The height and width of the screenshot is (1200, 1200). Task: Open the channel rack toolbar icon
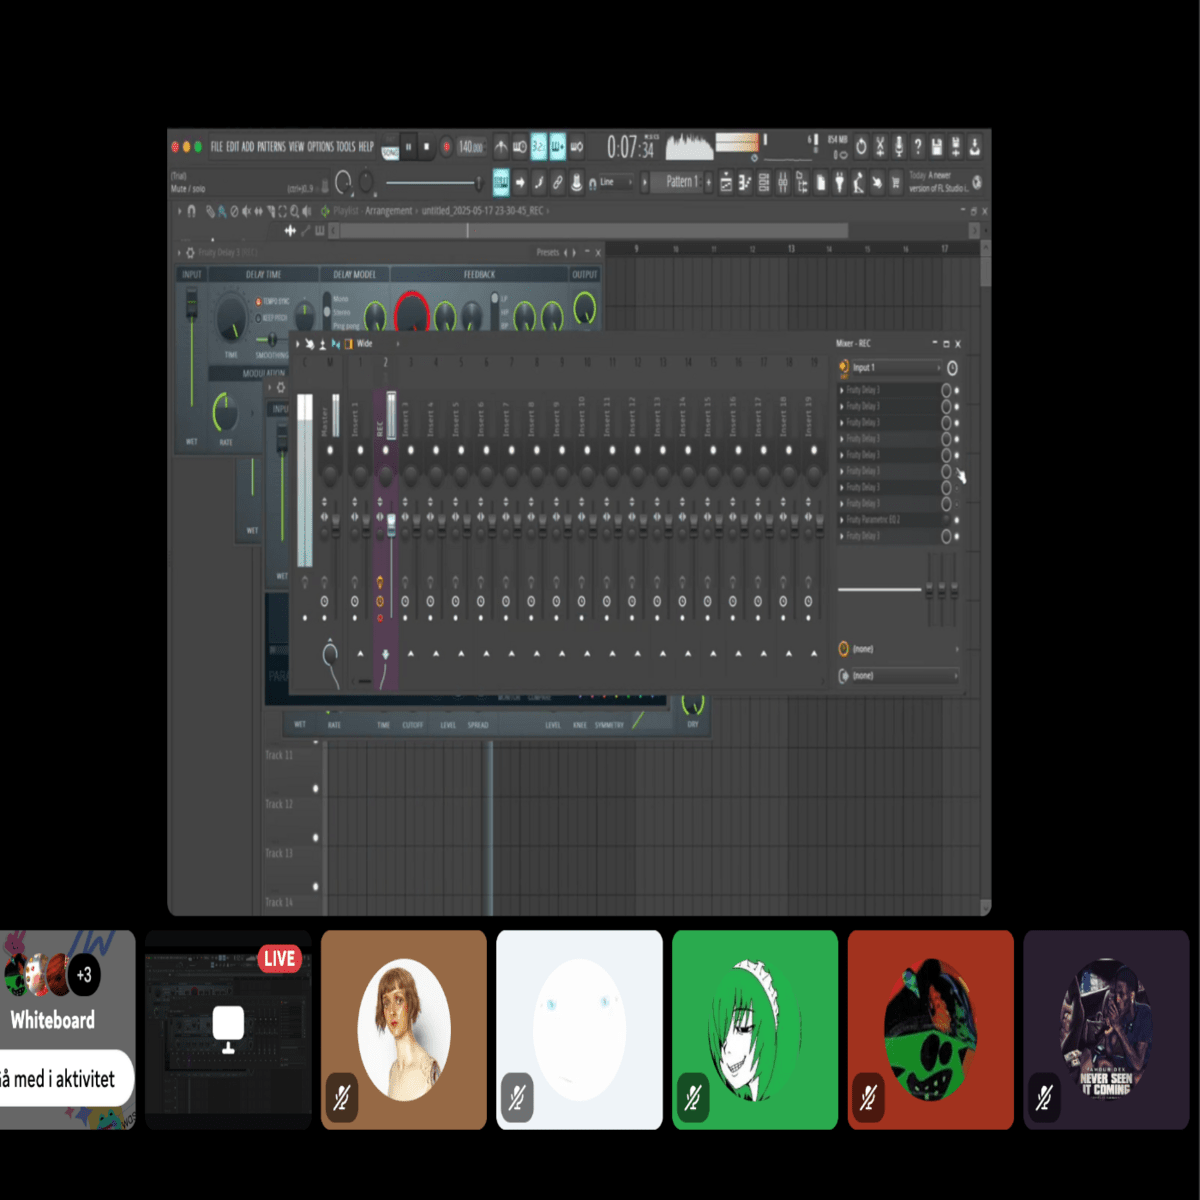[764, 182]
